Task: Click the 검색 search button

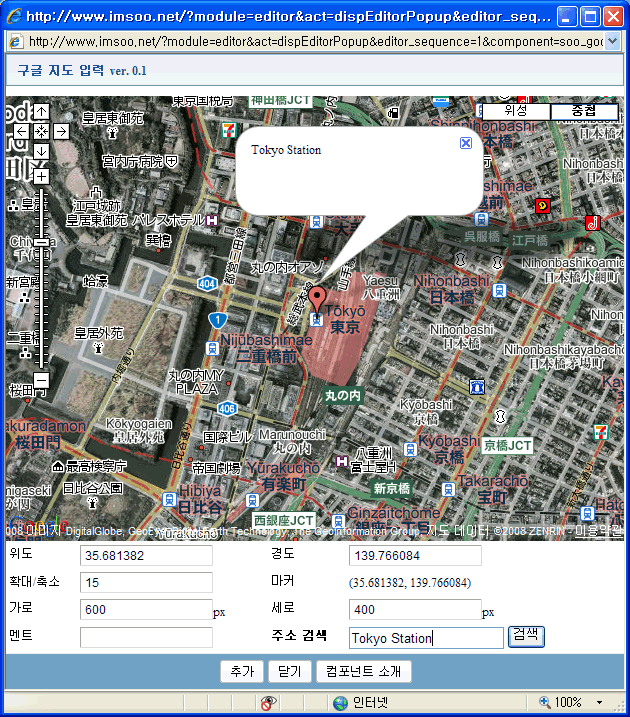Action: tap(526, 637)
